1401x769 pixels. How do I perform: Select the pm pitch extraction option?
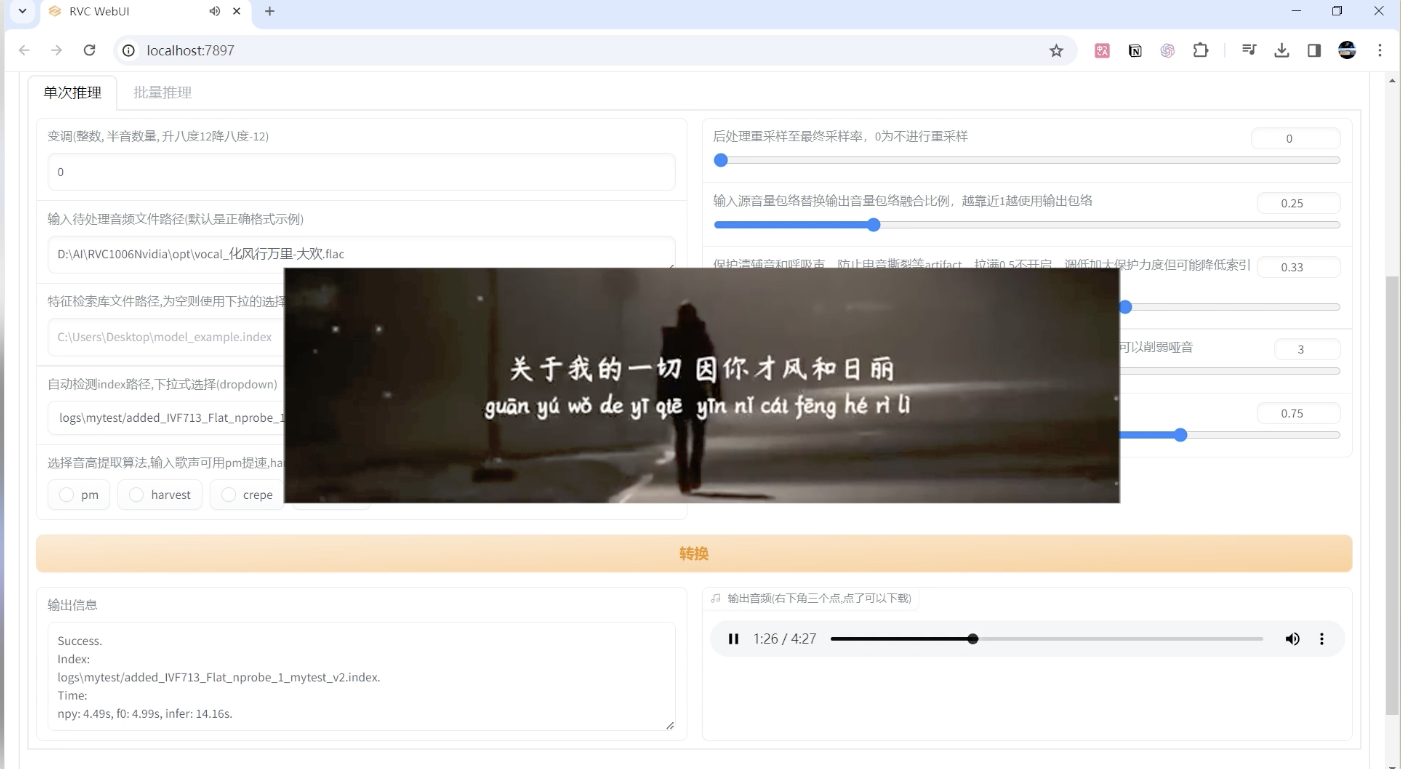(x=80, y=495)
